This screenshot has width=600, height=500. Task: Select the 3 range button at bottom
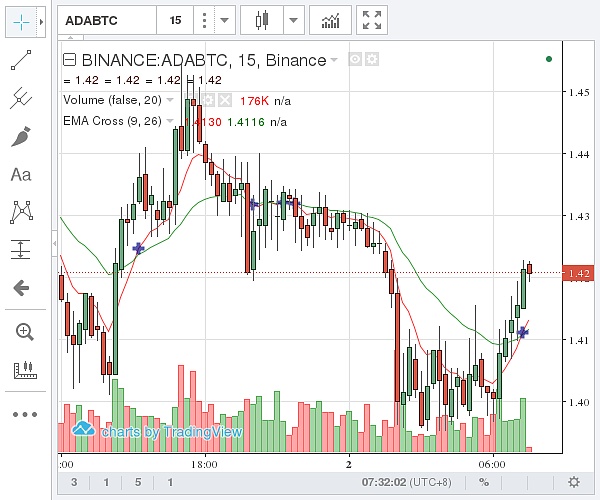[74, 482]
